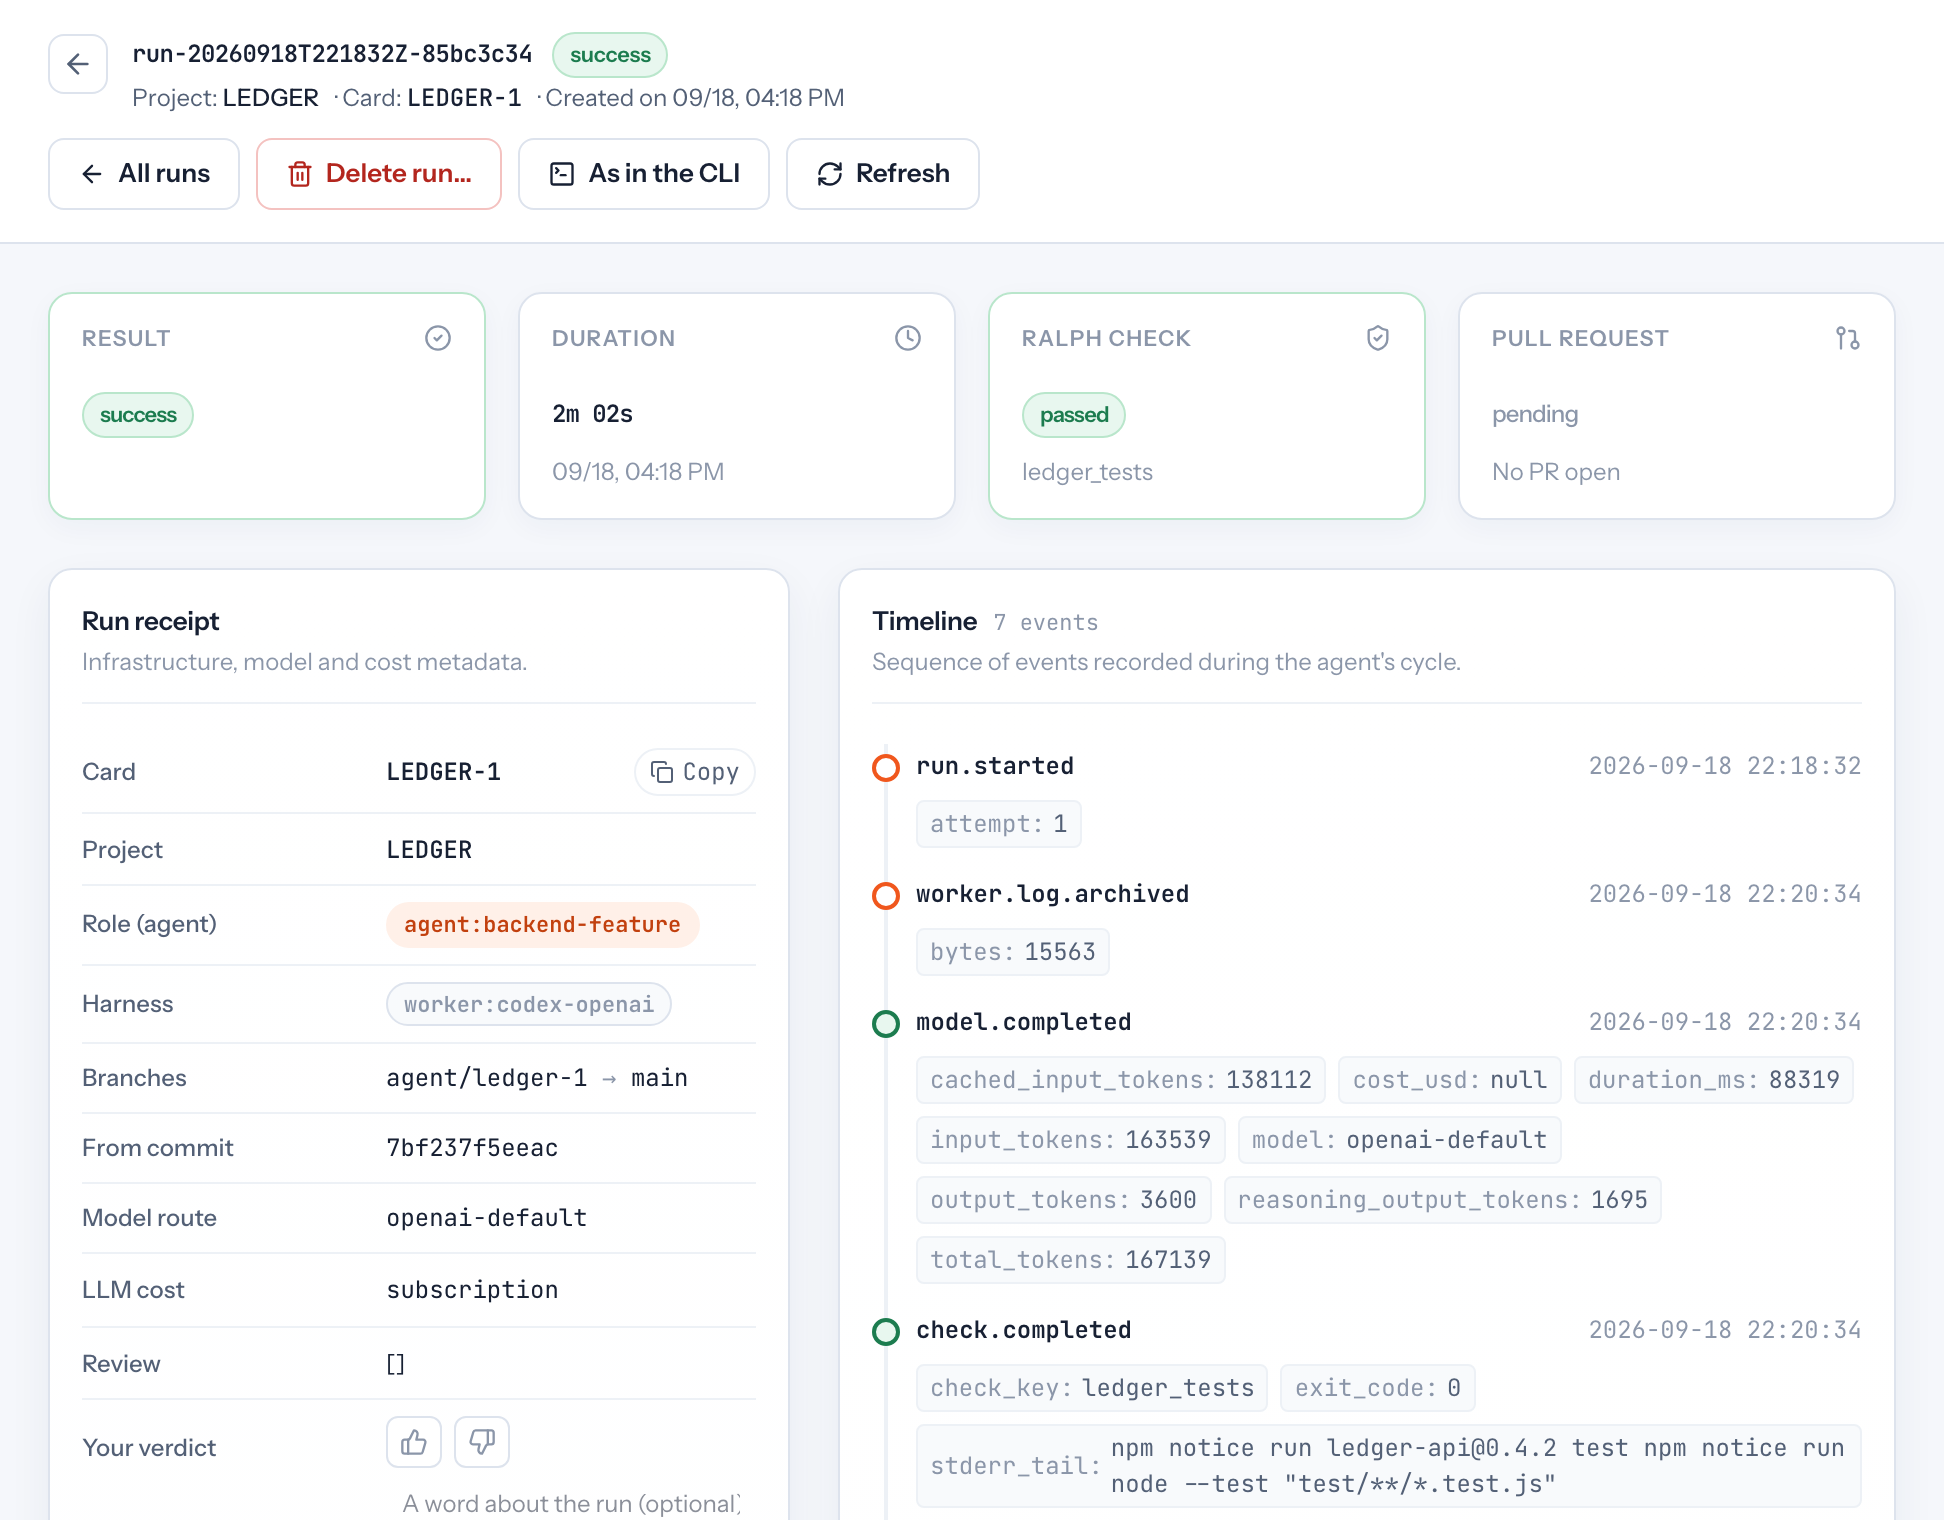Viewport: 1944px width, 1520px height.
Task: Click the run.started timeline marker
Action: [x=886, y=767]
